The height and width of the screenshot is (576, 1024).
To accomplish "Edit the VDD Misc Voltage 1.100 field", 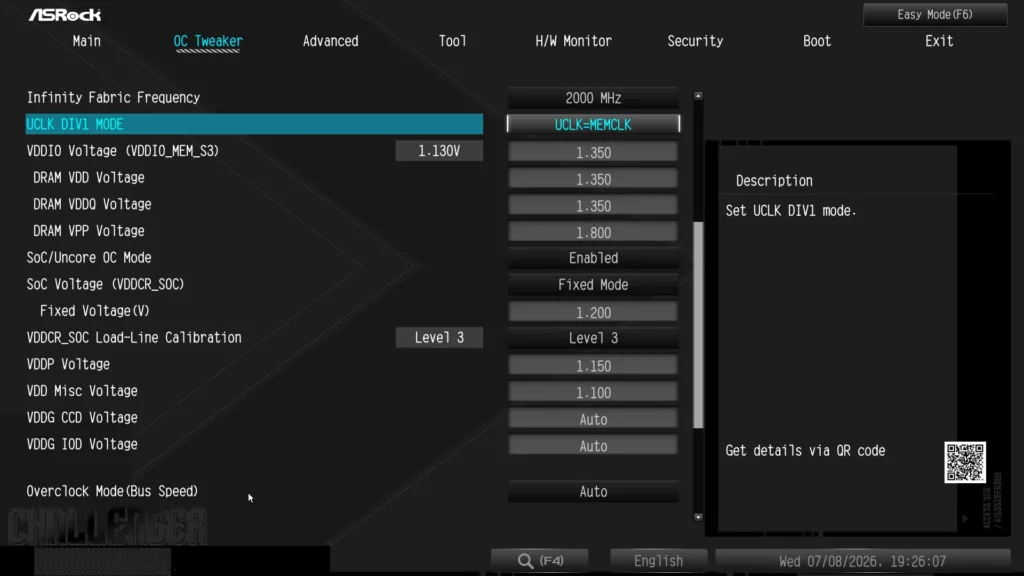I will click(593, 392).
